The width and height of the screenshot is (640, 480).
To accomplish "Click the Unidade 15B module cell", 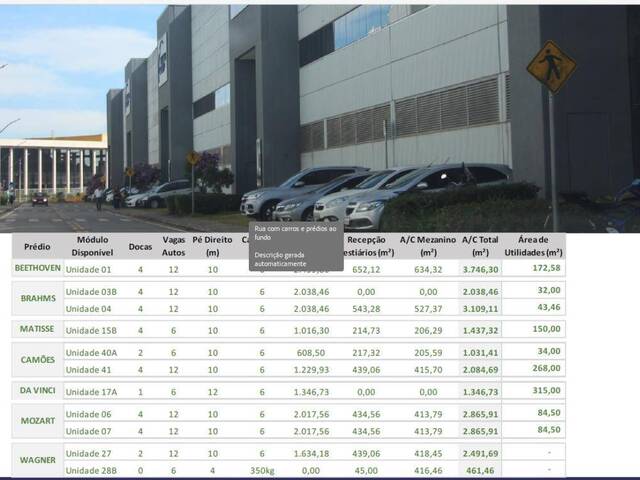I will (x=91, y=329).
